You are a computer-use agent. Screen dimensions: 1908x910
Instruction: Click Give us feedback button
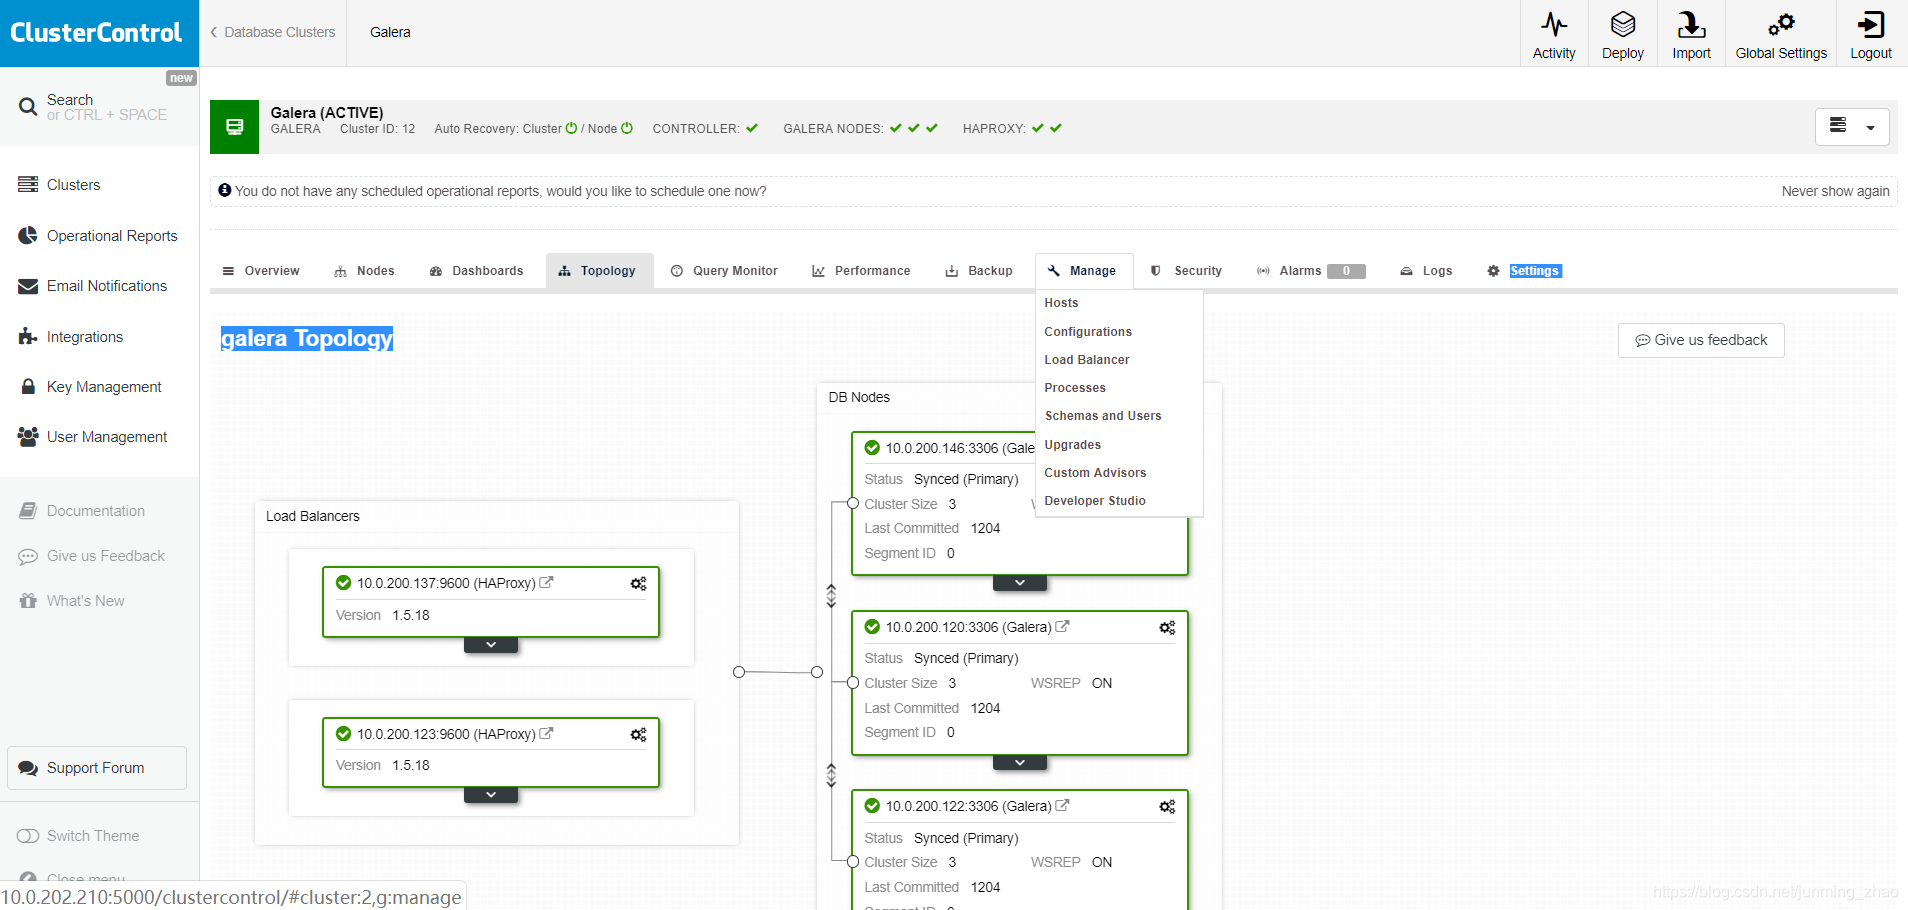click(x=1701, y=340)
